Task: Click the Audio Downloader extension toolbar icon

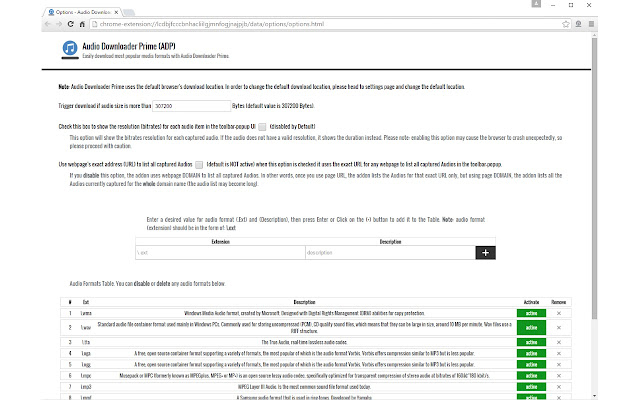Action: pos(578,24)
